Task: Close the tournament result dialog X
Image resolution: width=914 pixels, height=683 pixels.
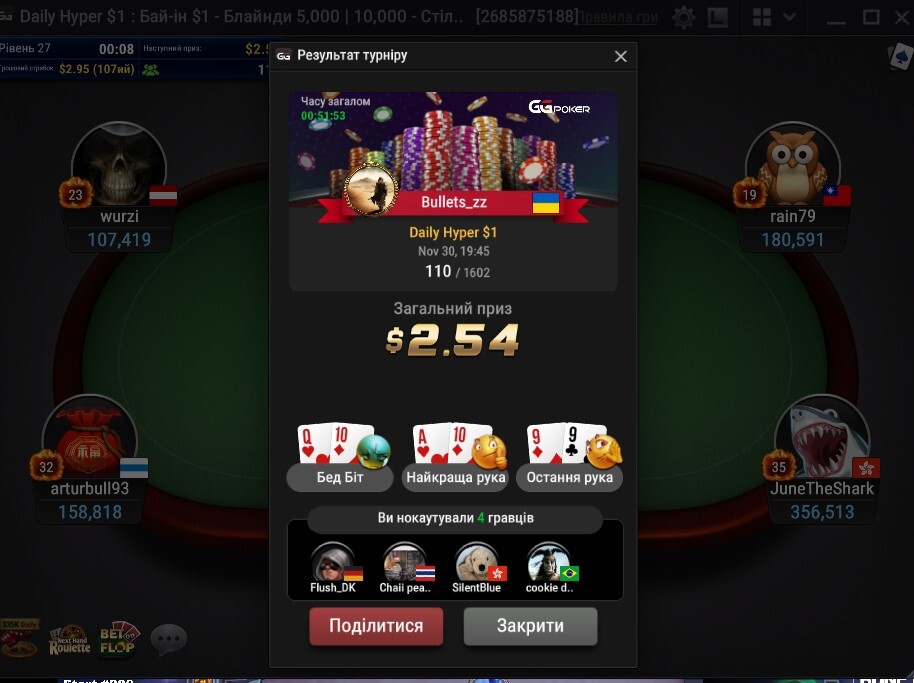Action: tap(621, 57)
